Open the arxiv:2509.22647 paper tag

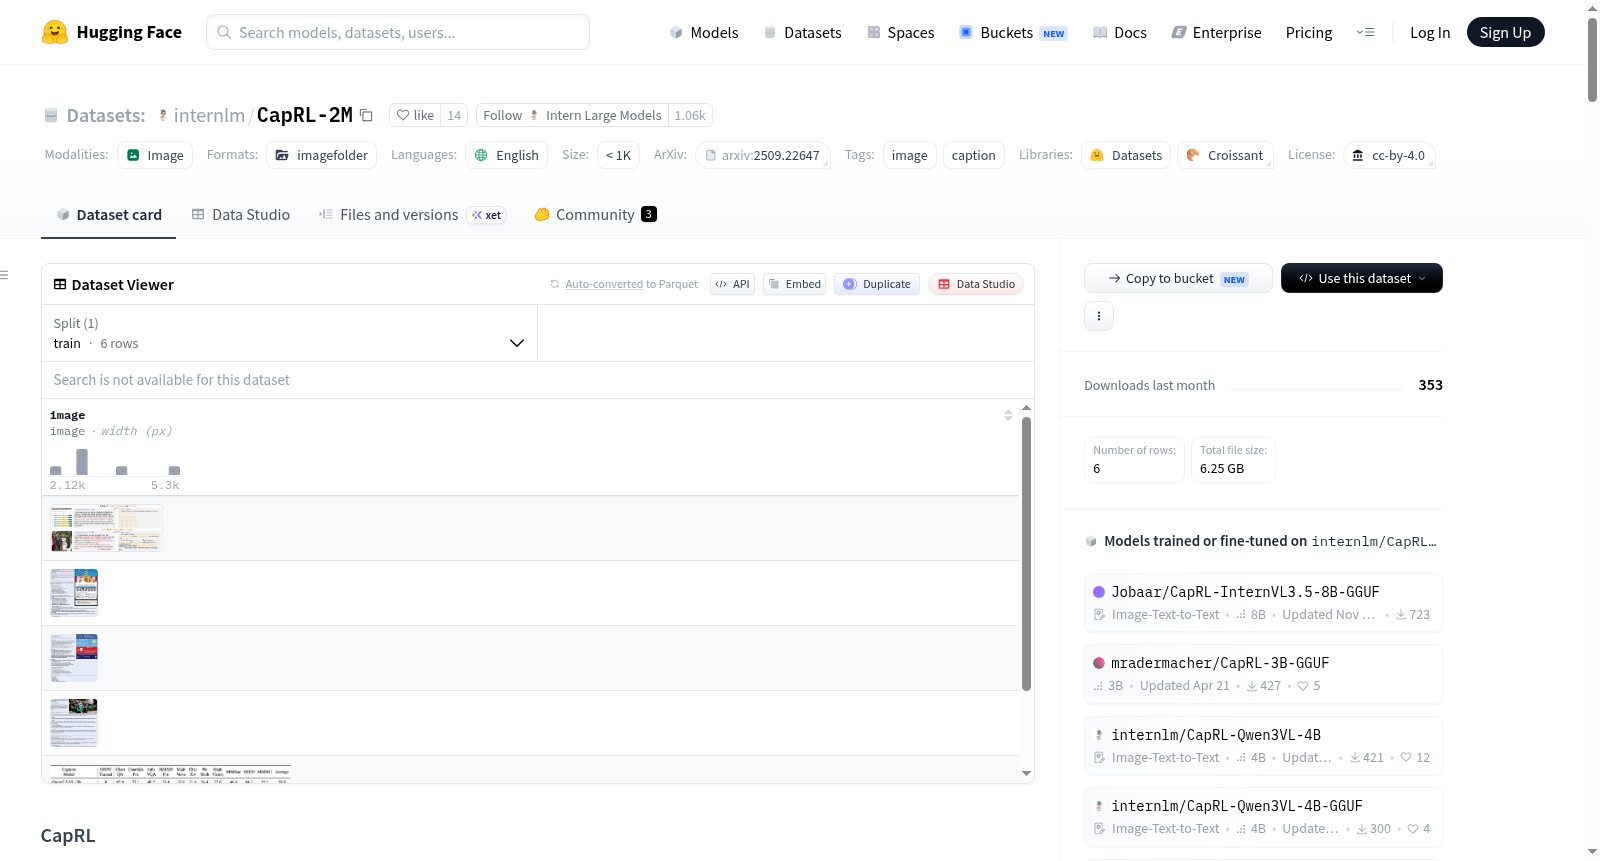coord(763,155)
